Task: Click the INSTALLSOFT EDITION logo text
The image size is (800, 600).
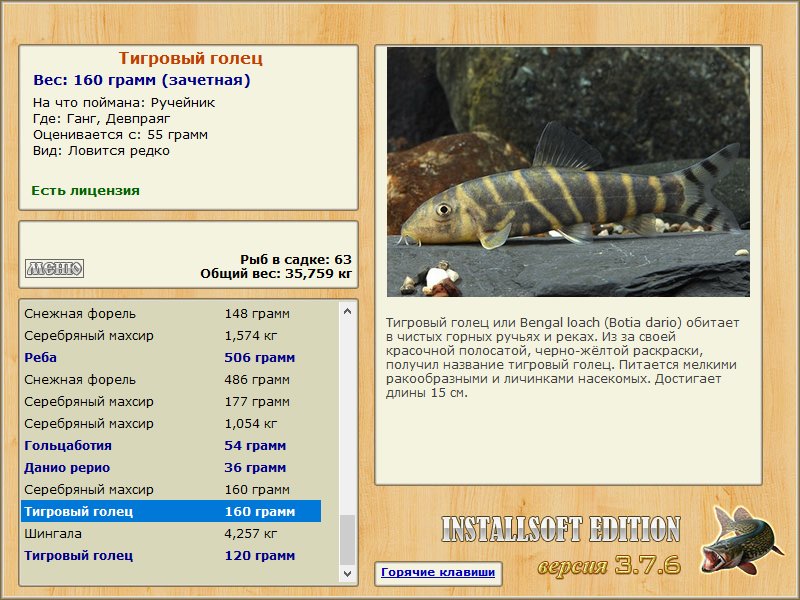Action: [x=561, y=529]
